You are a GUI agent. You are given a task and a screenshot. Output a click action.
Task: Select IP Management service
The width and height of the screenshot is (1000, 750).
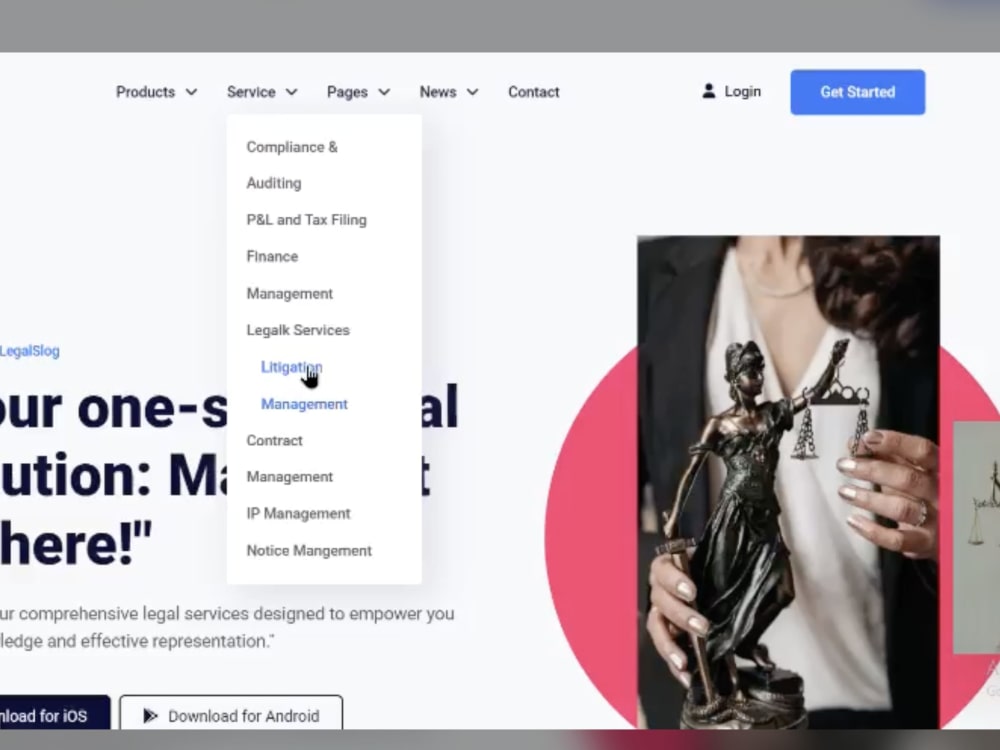pos(298,513)
